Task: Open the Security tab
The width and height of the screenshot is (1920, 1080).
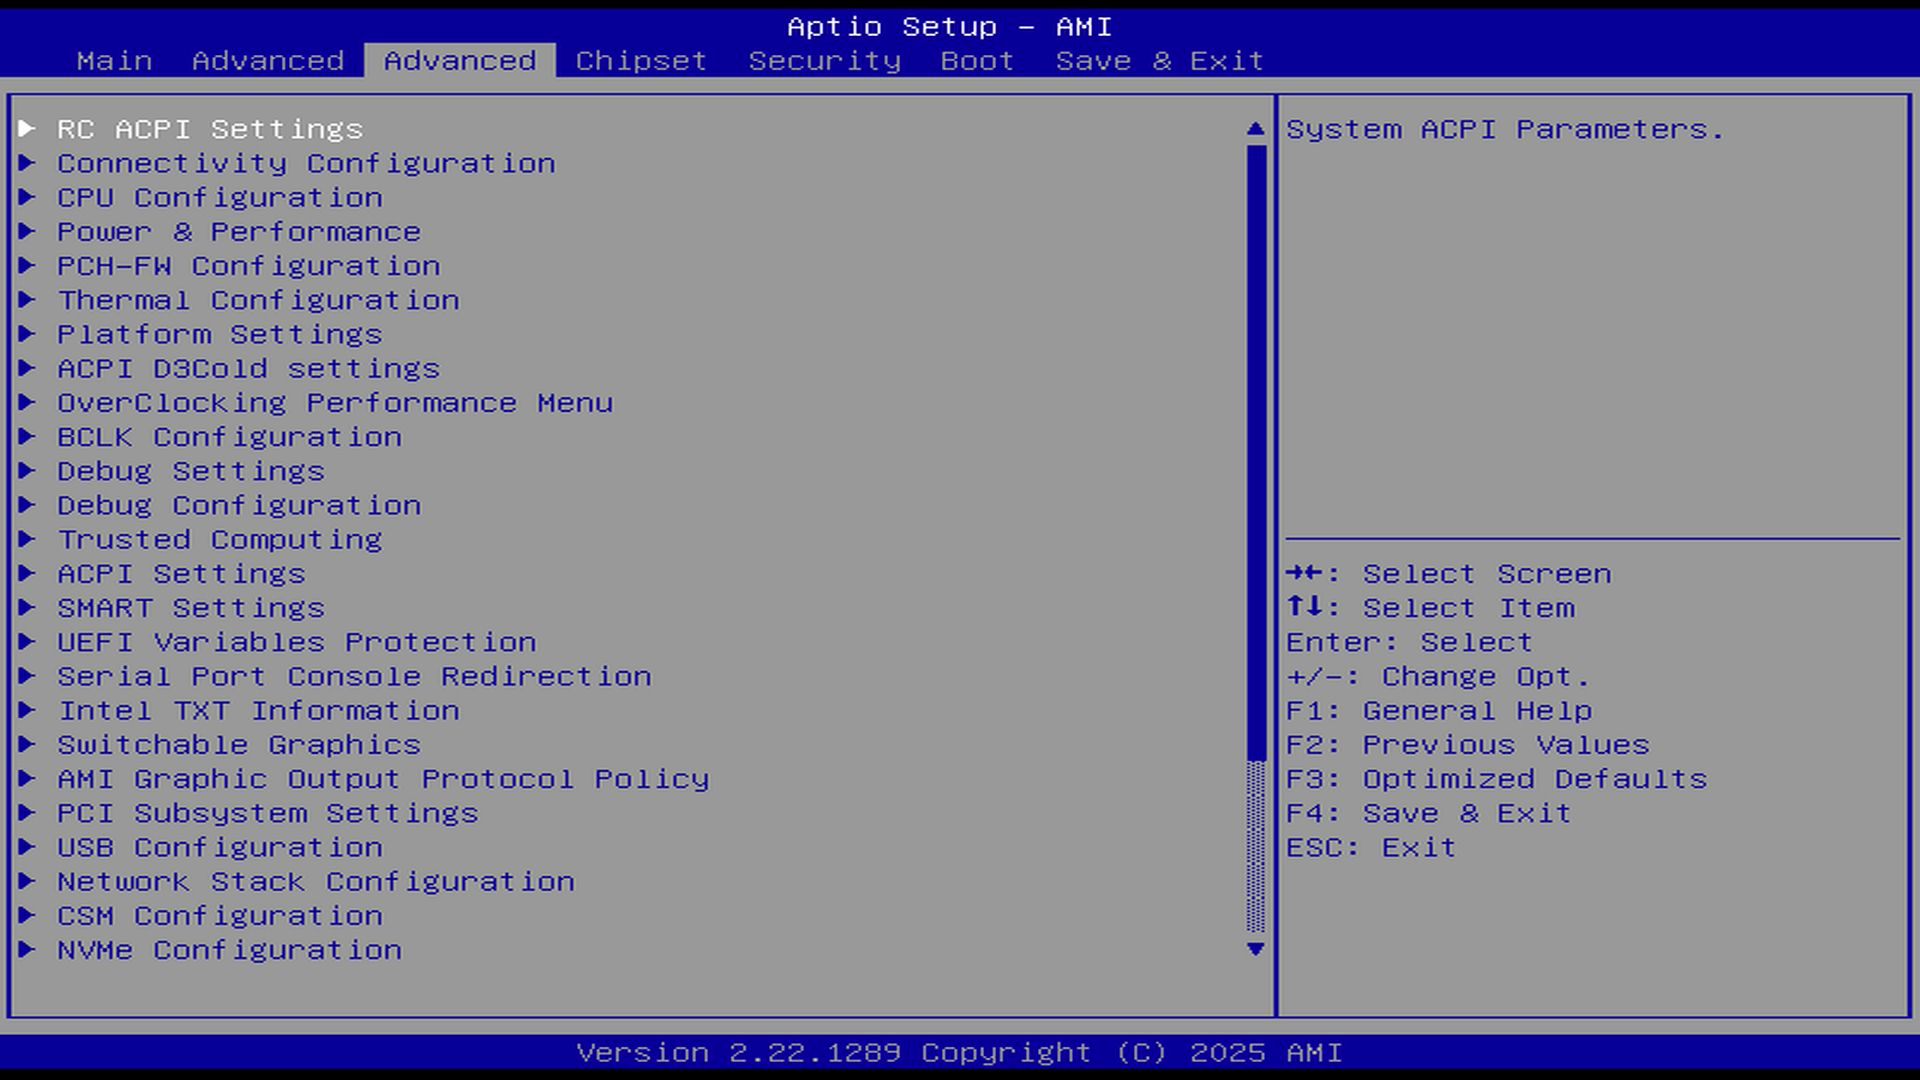Action: click(824, 60)
